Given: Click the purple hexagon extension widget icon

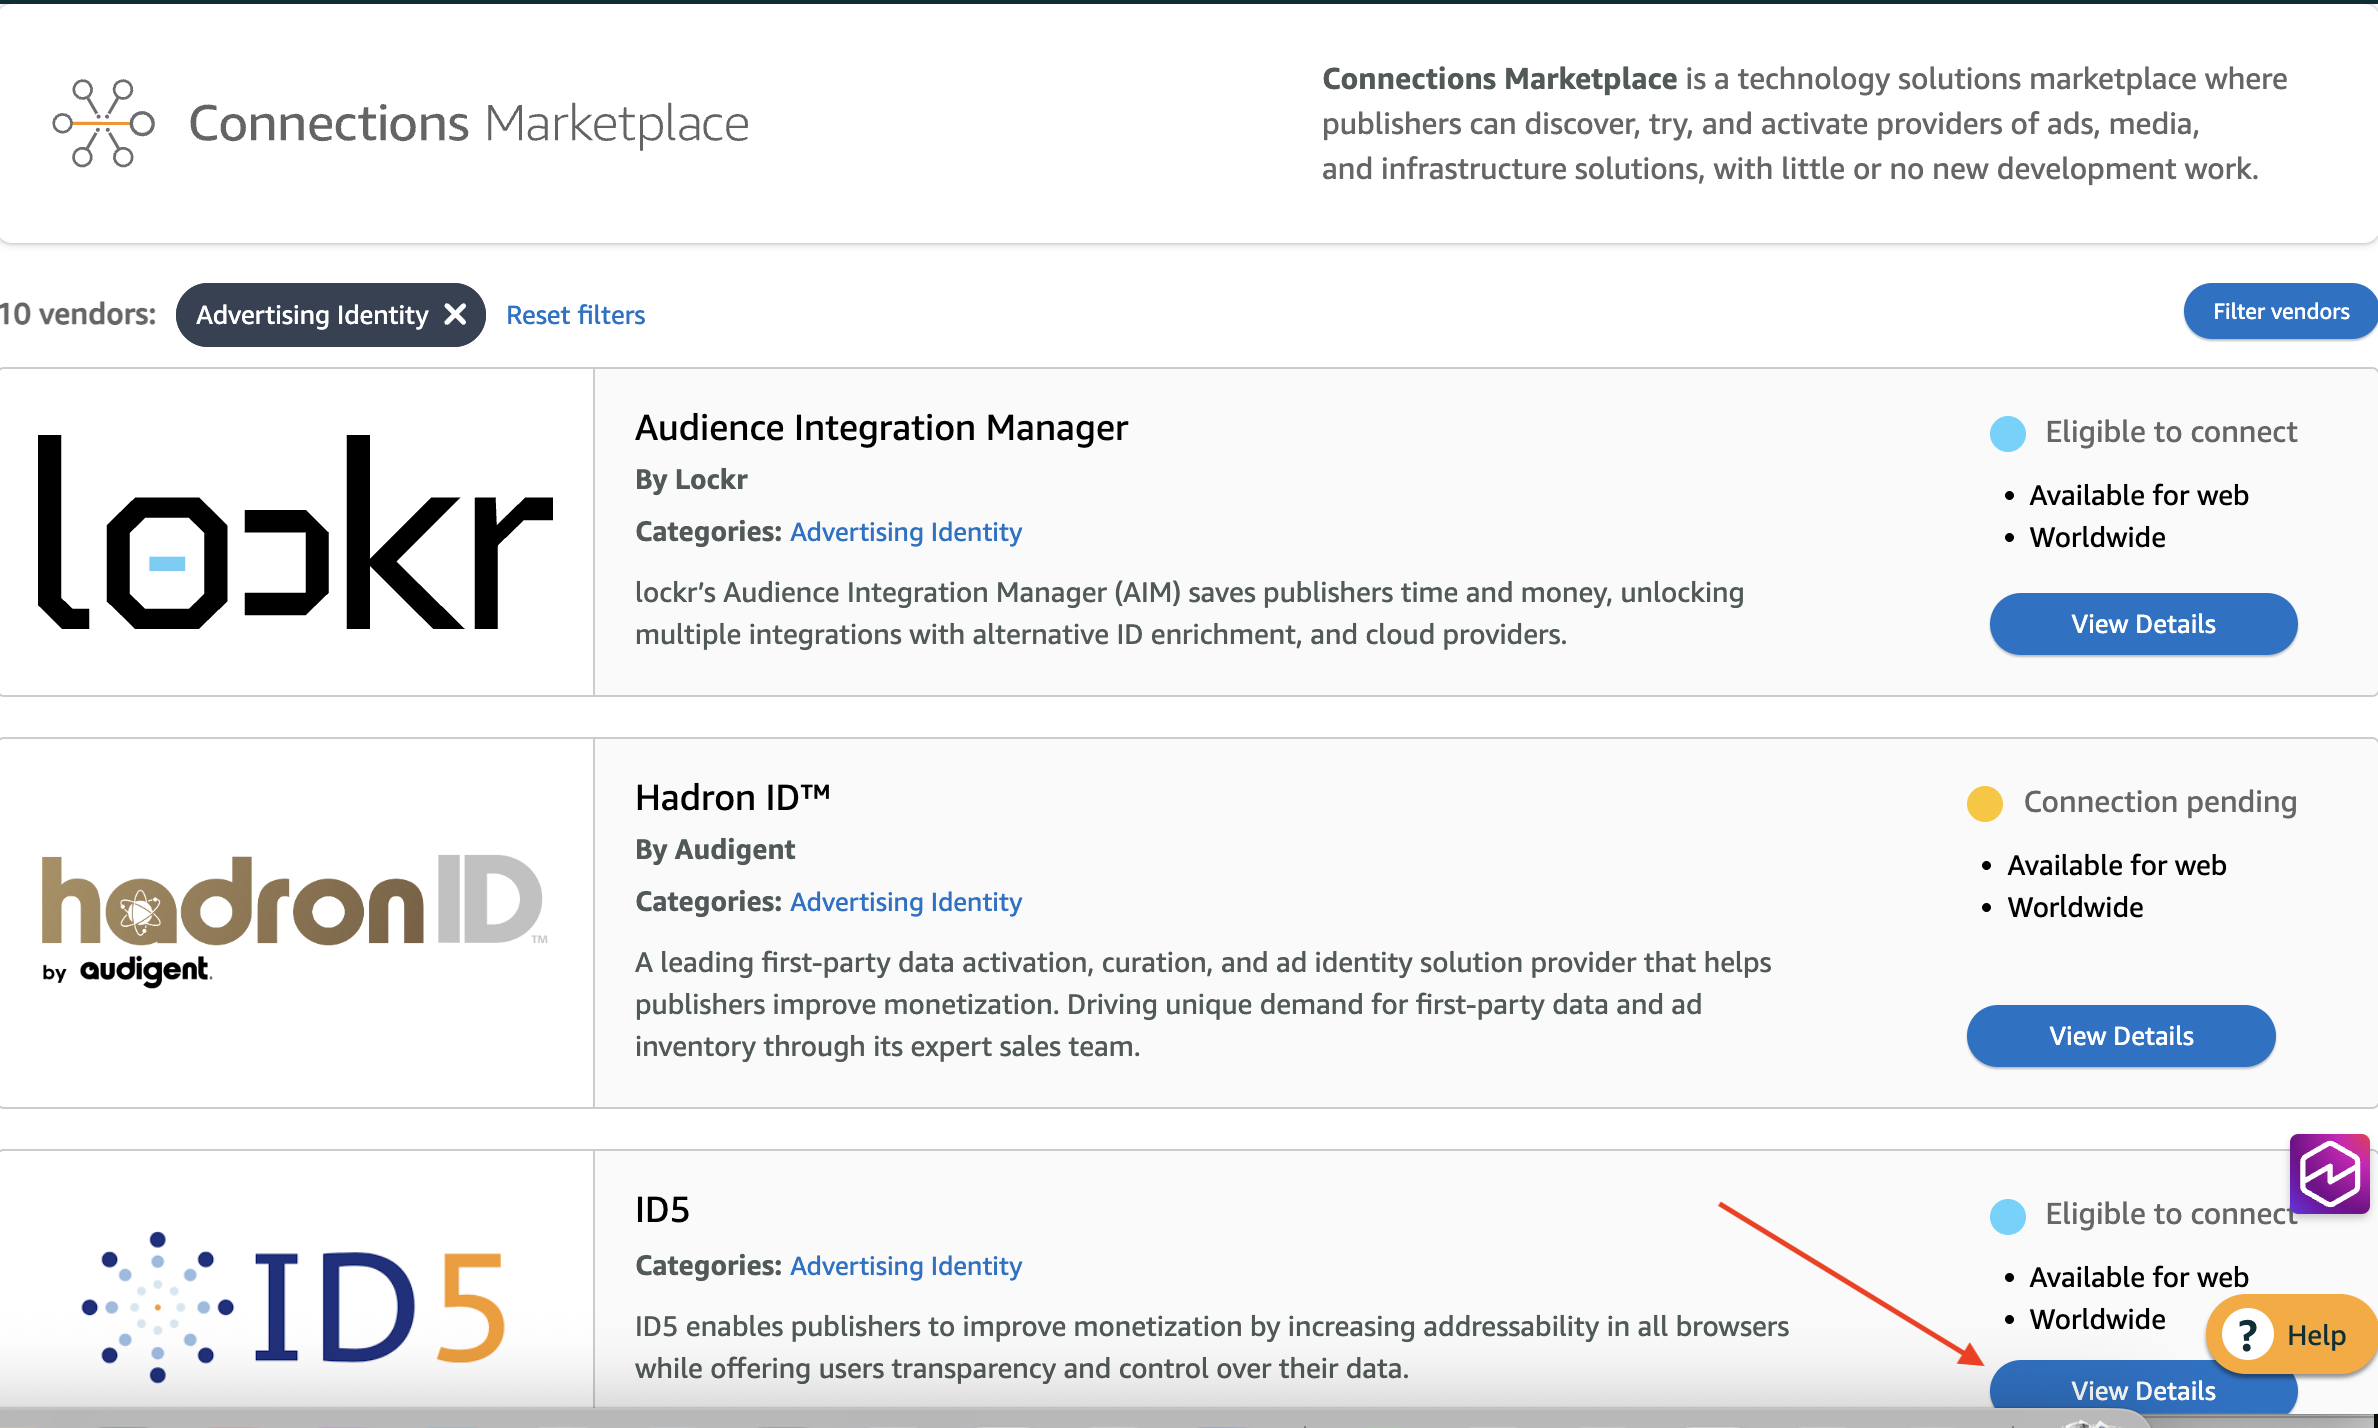Looking at the screenshot, I should (2329, 1173).
